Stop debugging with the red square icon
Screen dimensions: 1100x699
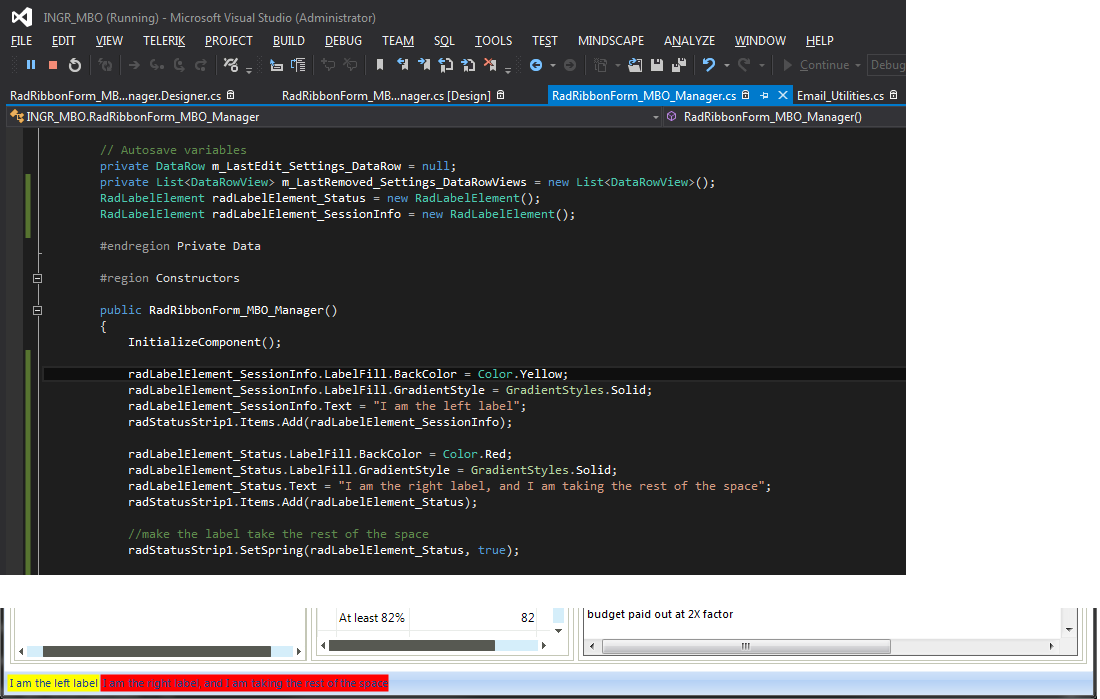[53, 65]
